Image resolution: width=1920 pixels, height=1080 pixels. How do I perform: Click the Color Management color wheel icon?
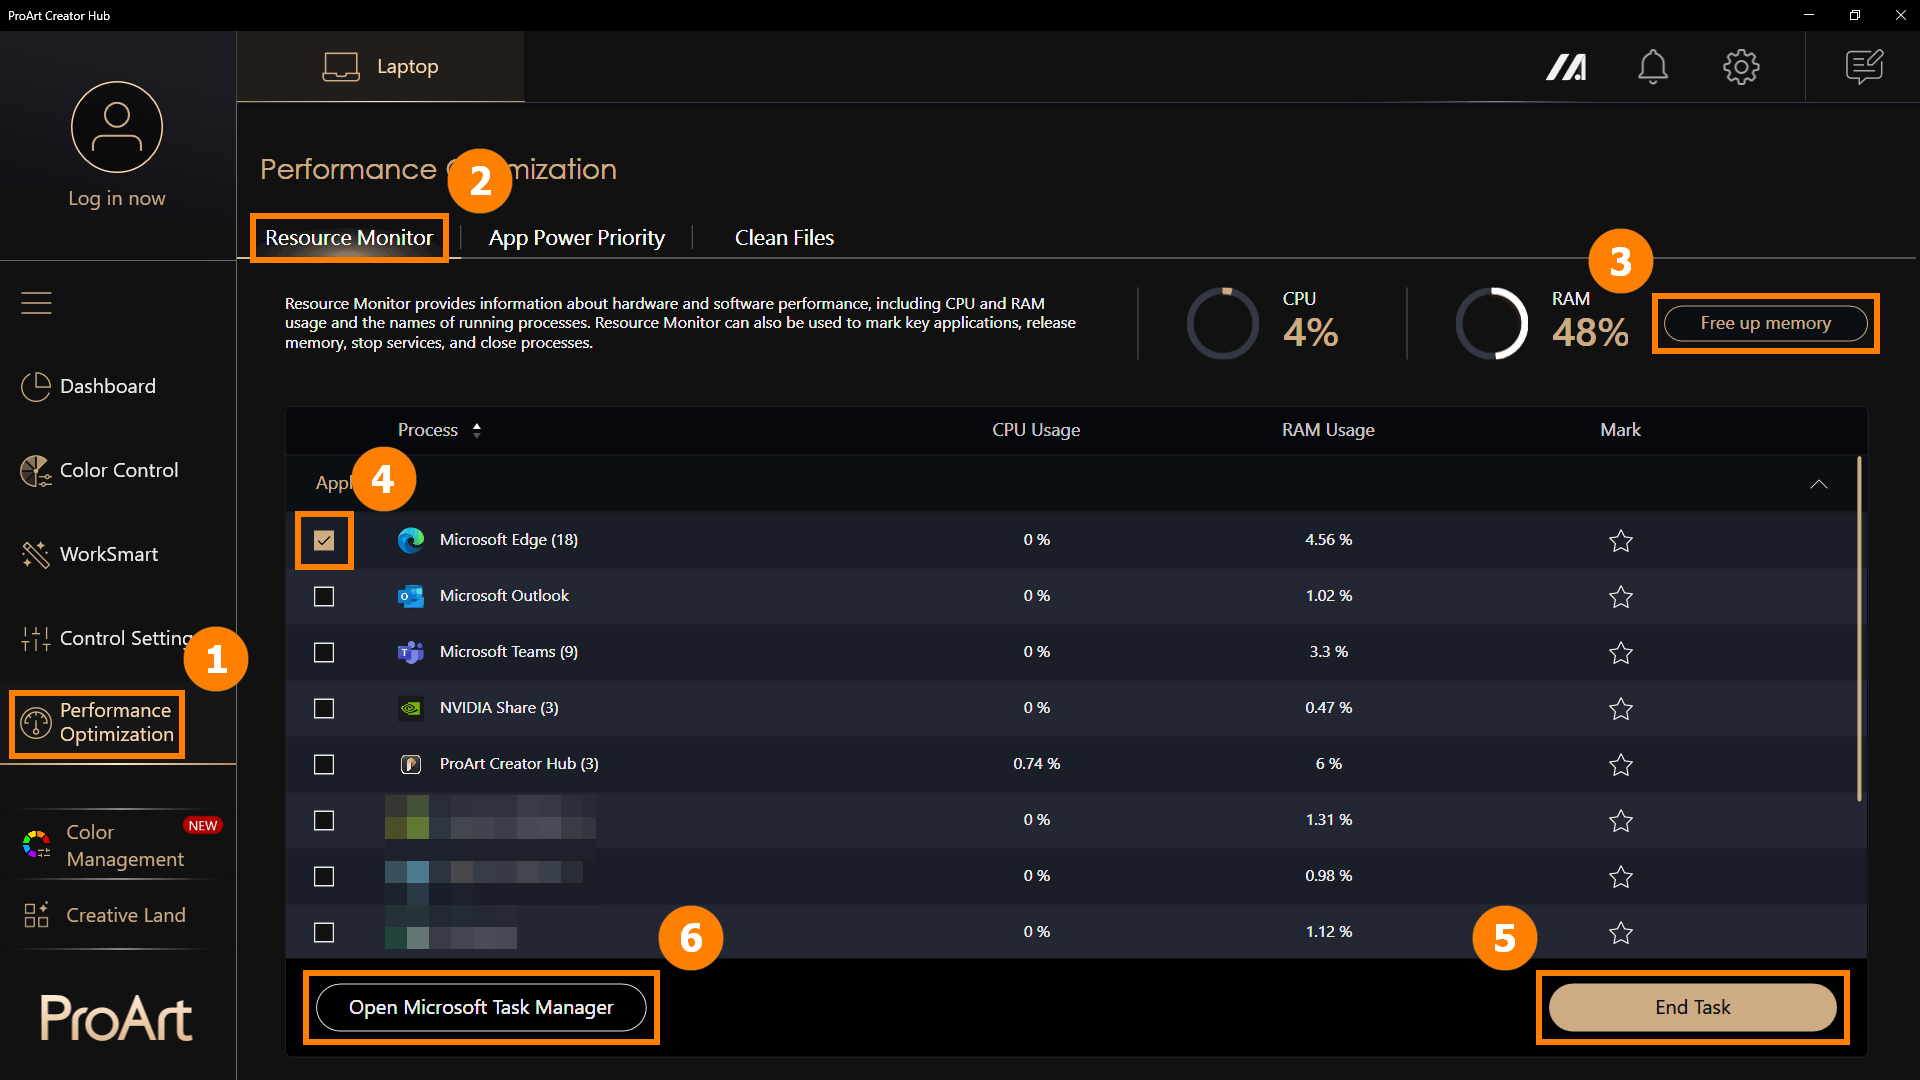click(x=37, y=845)
